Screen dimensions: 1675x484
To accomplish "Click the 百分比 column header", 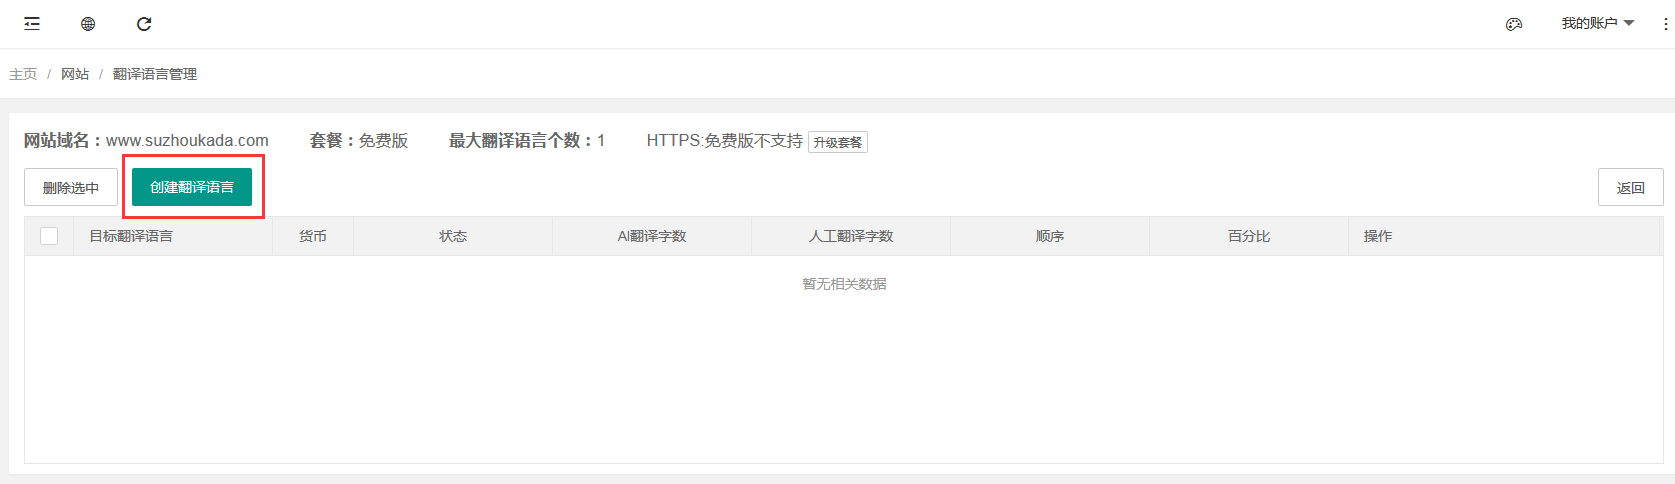I will (x=1249, y=236).
